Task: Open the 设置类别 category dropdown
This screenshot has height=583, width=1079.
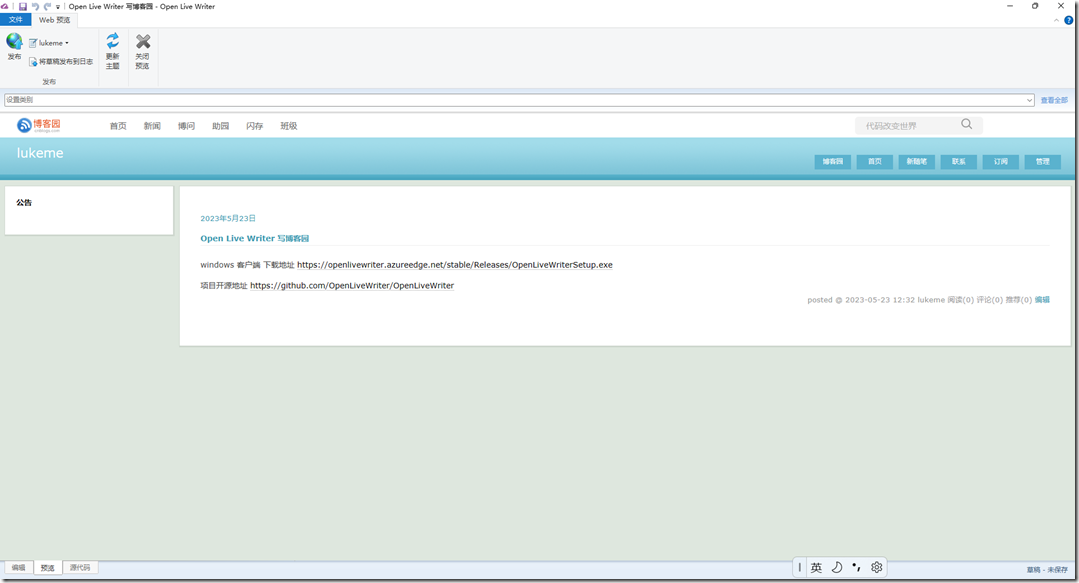Action: click(x=519, y=100)
